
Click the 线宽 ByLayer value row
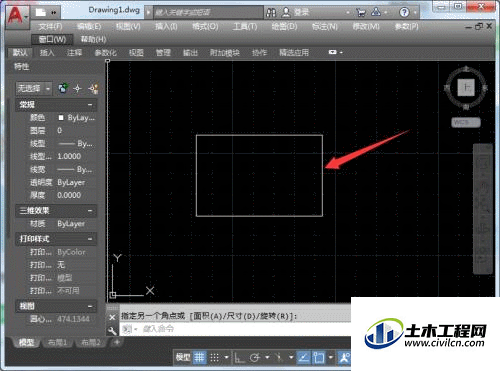(x=76, y=169)
